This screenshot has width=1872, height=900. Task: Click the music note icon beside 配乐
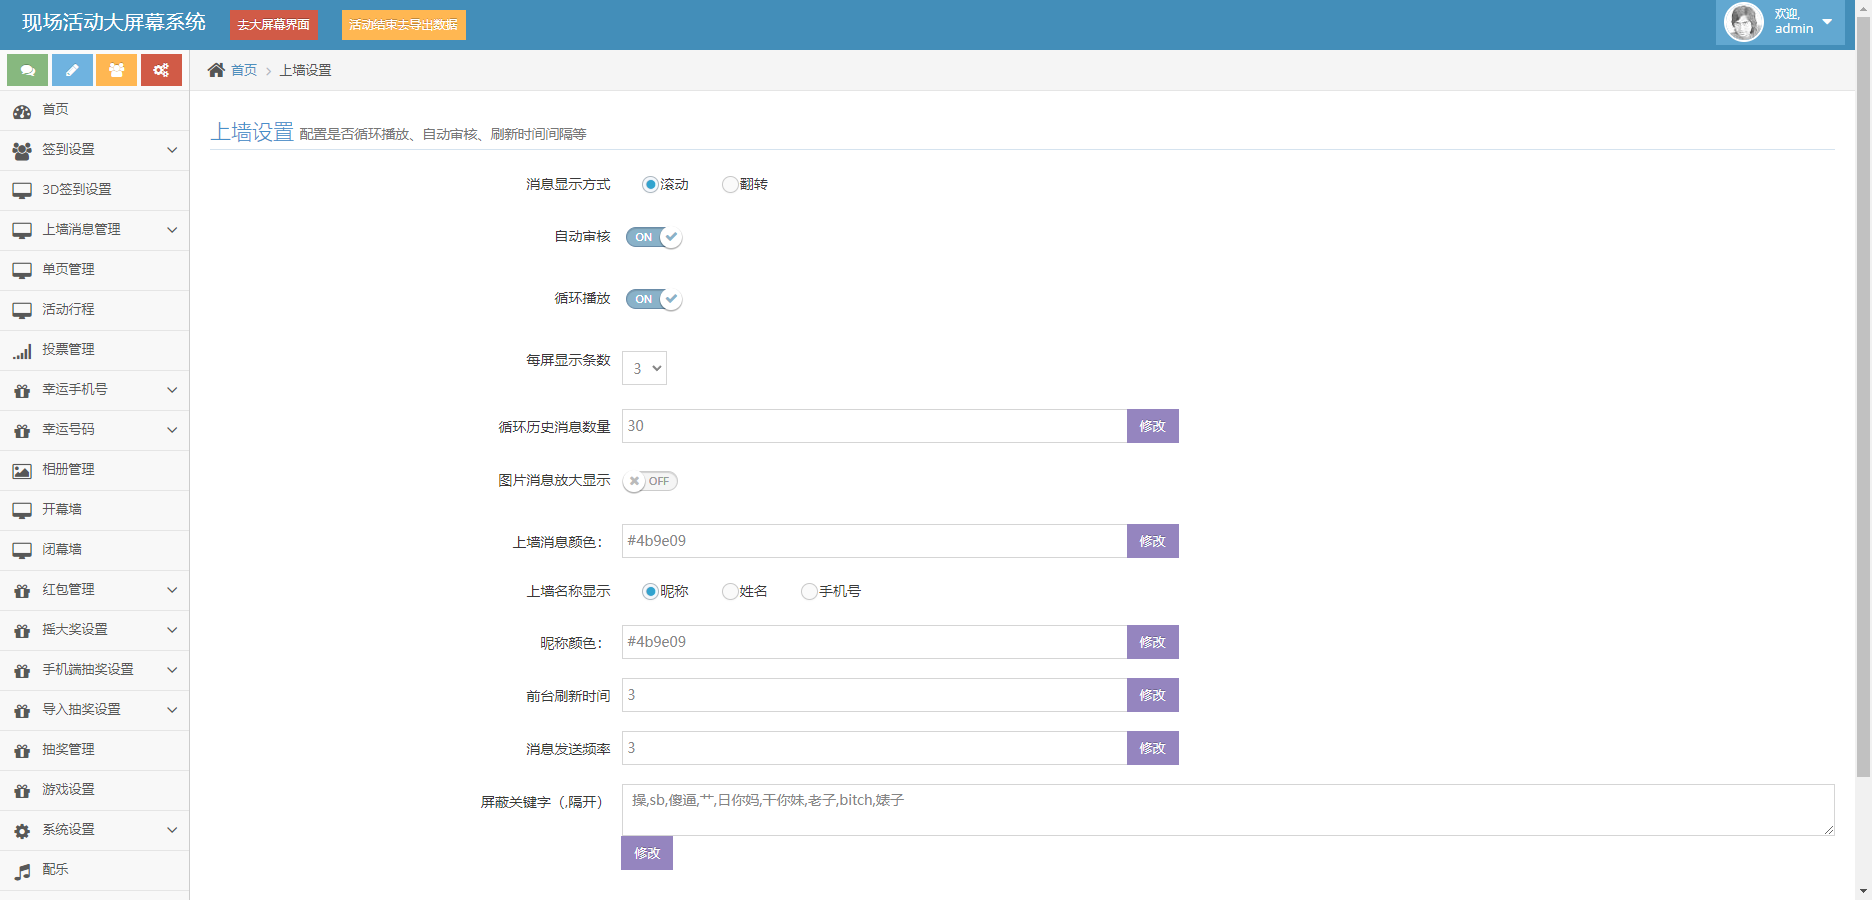click(22, 871)
